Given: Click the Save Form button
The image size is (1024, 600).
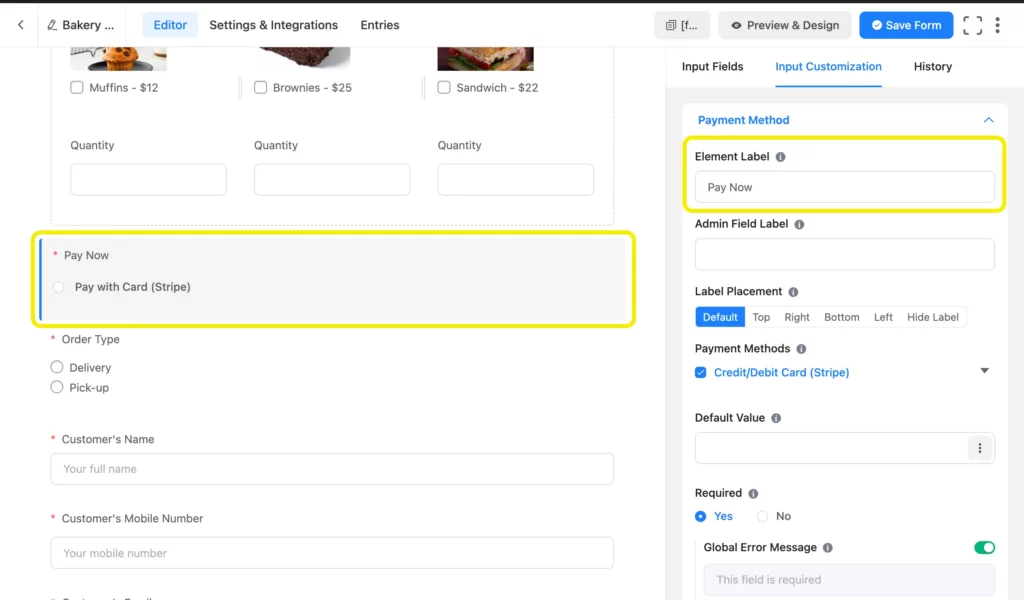Looking at the screenshot, I should pyautogui.click(x=906, y=25).
